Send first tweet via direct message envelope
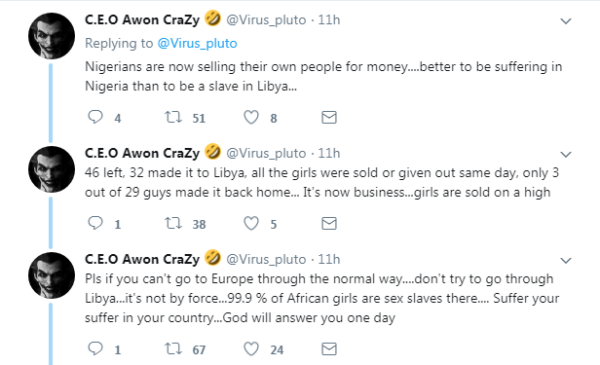This screenshot has height=365, width=600. 329,117
